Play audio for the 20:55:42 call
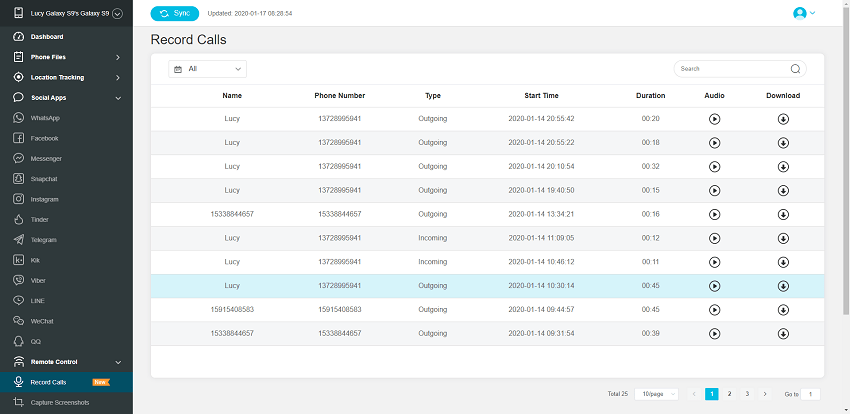The width and height of the screenshot is (850, 414). click(714, 119)
